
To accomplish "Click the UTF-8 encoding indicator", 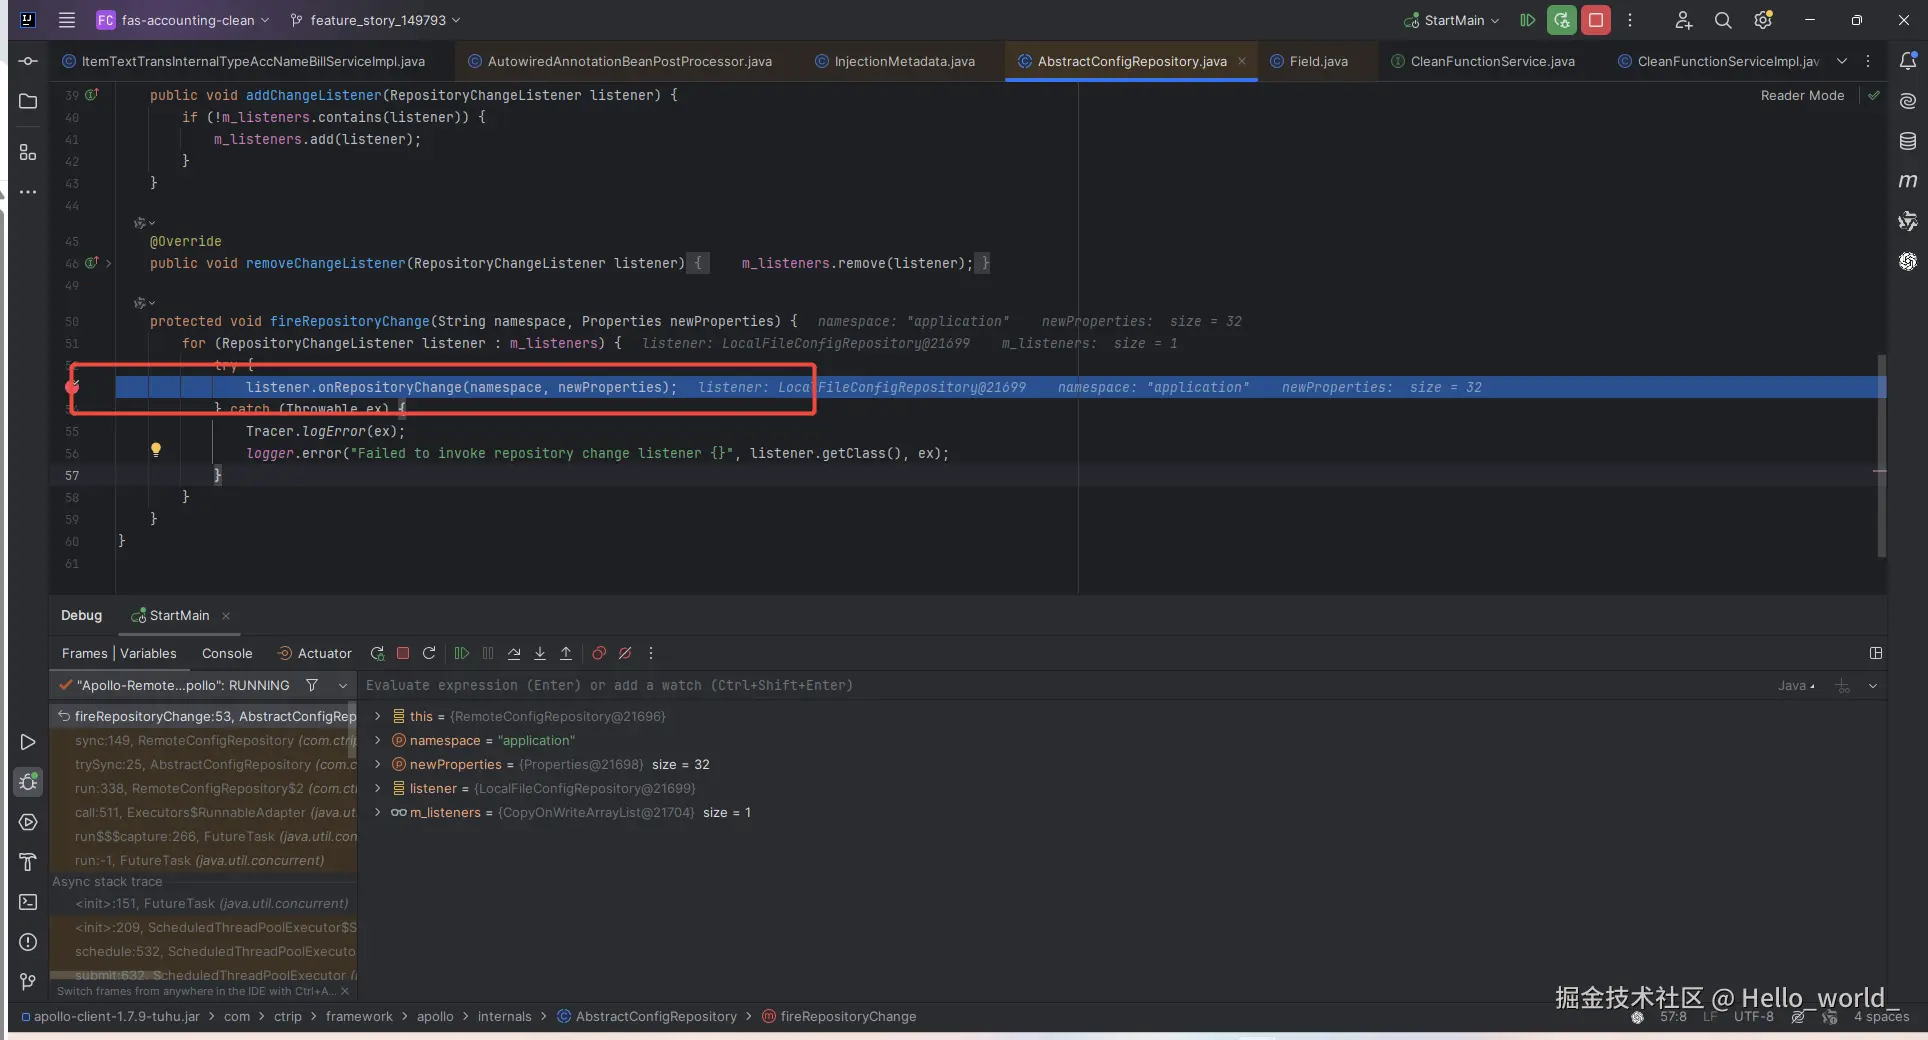I will point(1753,1016).
